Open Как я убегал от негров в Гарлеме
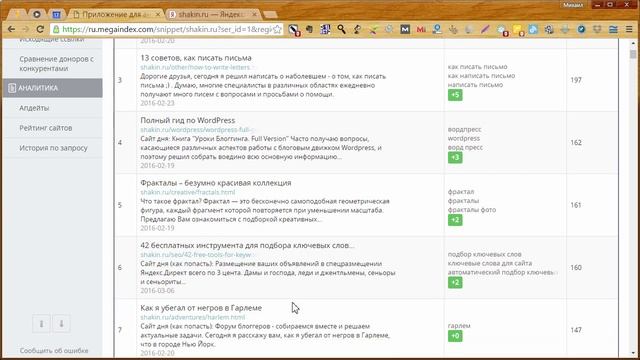Image resolution: width=640 pixels, height=360 pixels. click(x=201, y=308)
